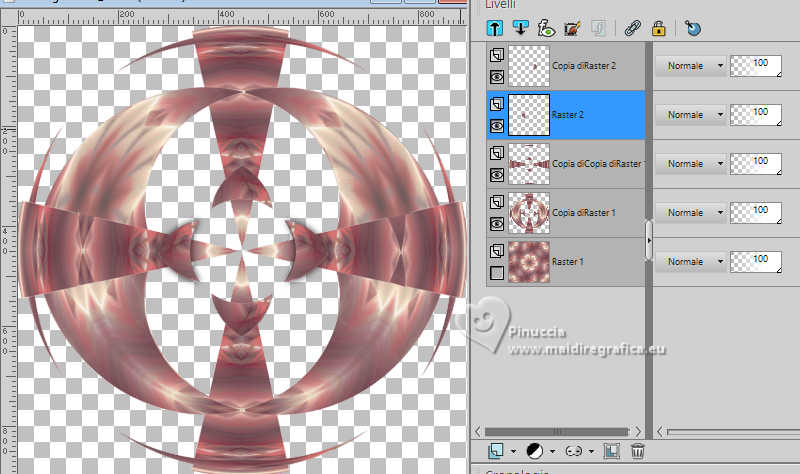Click the black-white new mask layer icon

[534, 451]
